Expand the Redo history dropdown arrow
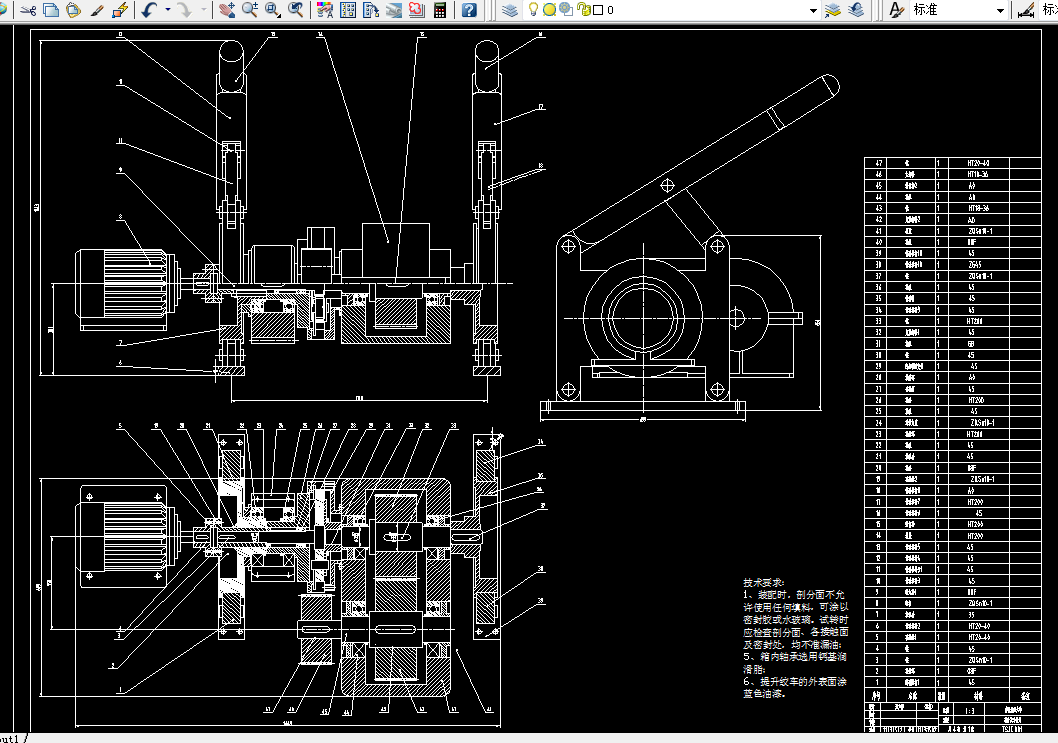This screenshot has width=1058, height=743. [204, 10]
